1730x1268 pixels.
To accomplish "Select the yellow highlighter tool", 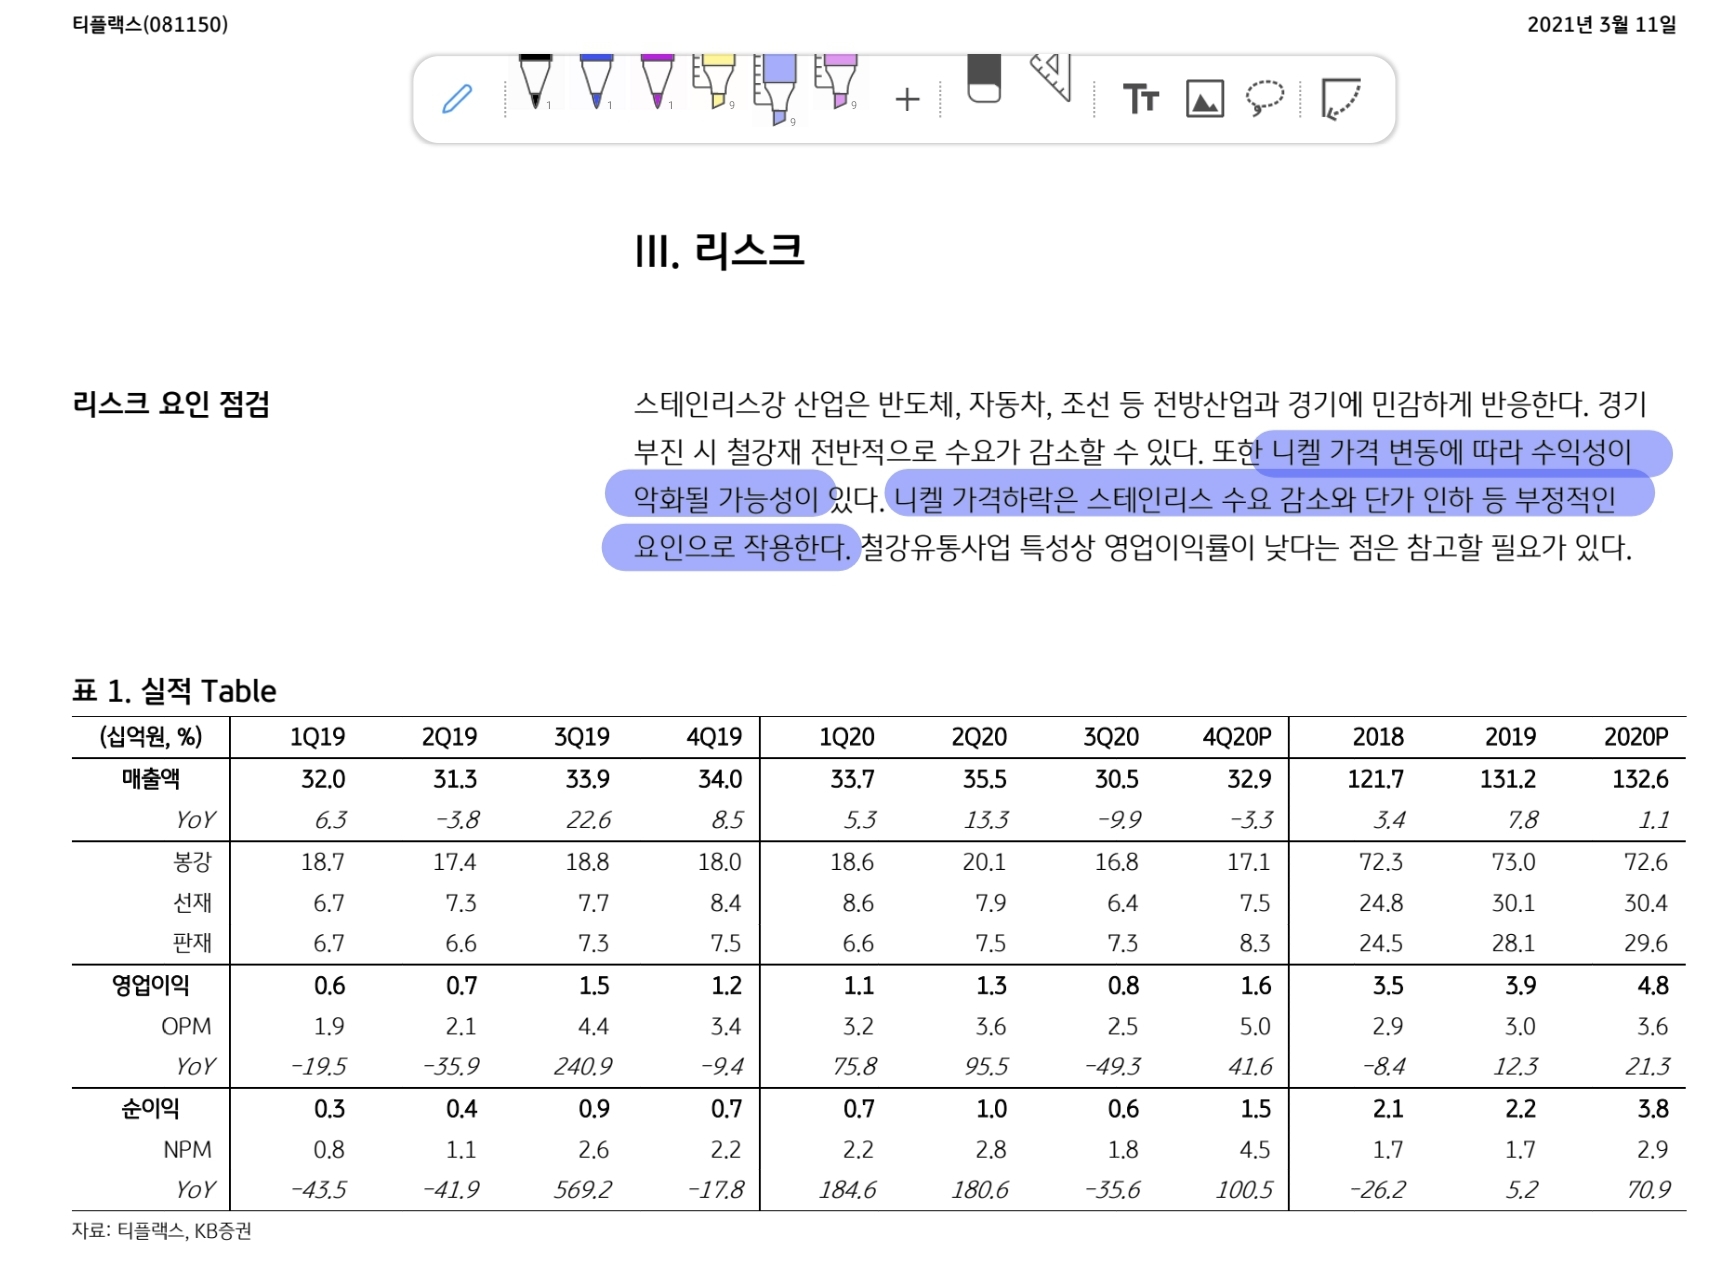I will (x=716, y=82).
